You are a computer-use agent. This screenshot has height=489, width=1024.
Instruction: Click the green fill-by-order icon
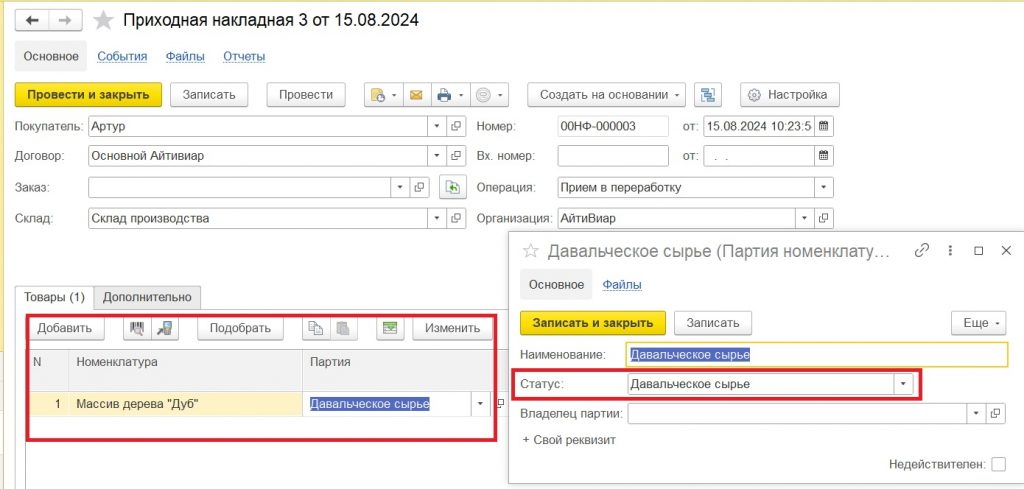pos(451,187)
